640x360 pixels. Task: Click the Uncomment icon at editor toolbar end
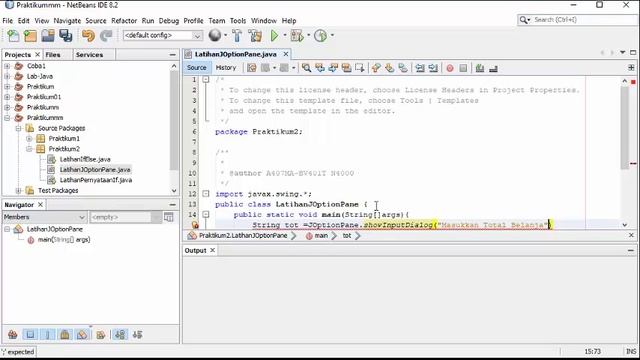pos(493,68)
